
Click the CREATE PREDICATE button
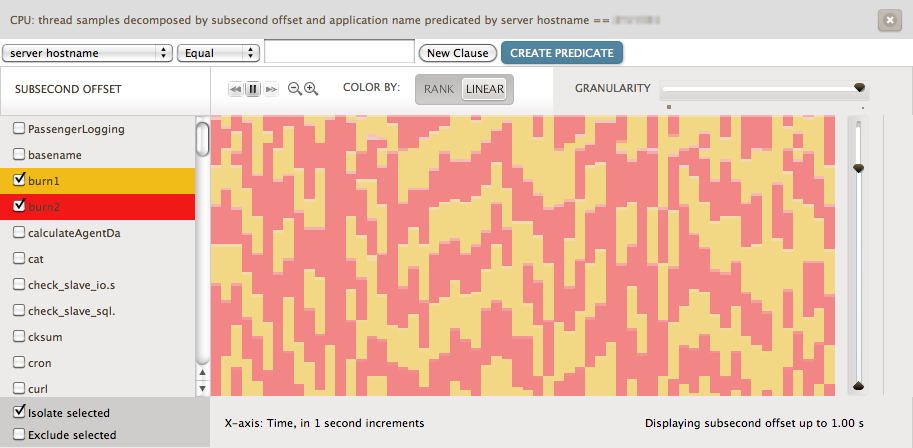pos(562,53)
